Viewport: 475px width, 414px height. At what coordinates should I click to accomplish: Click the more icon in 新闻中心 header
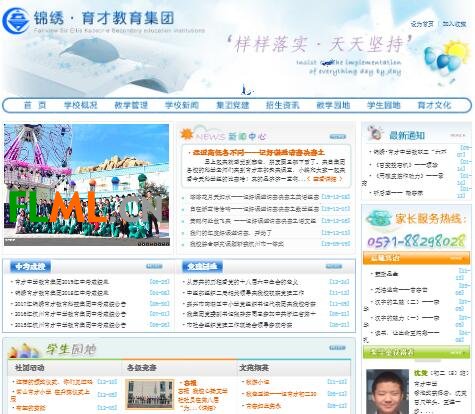pyautogui.click(x=338, y=137)
